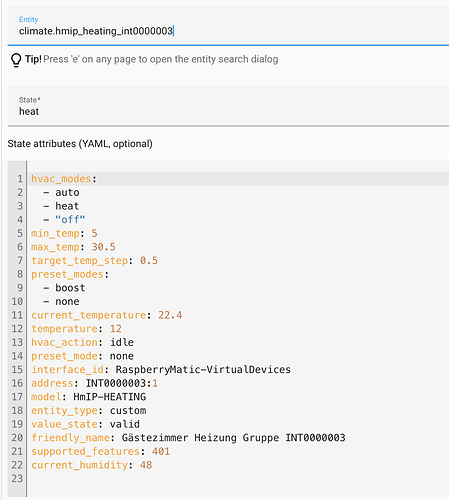This screenshot has height=500, width=449.
Task: Click the model HmIP-HEATING value
Action: 110,397
